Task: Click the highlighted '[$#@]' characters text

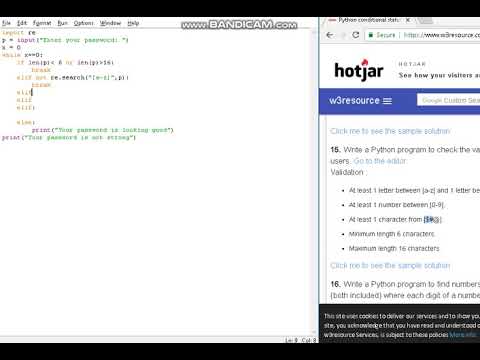Action: point(432,219)
